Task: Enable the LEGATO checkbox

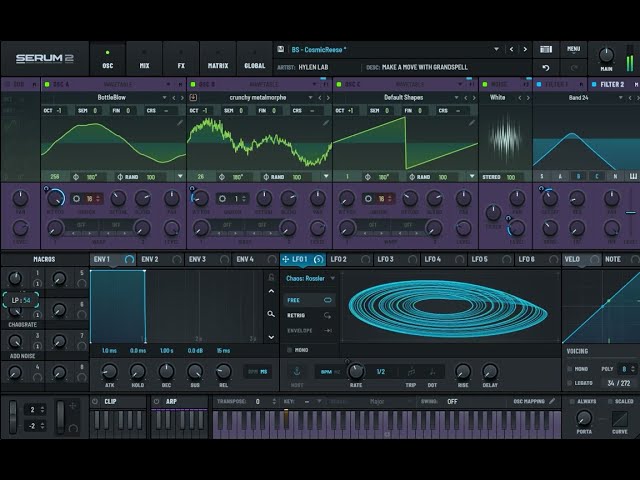Action: [570, 383]
